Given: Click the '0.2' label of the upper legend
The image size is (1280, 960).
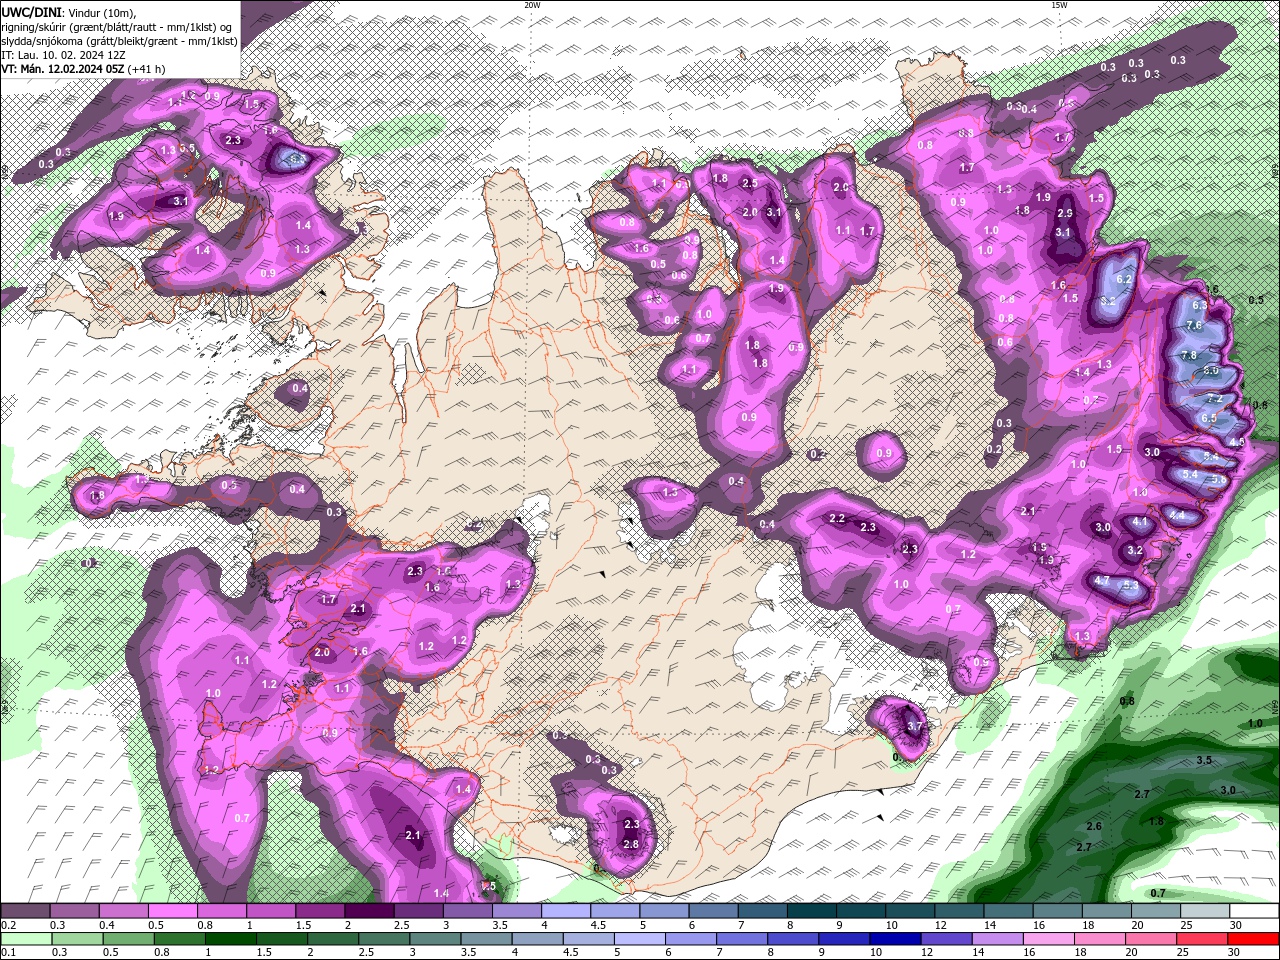Looking at the screenshot, I should tap(8, 925).
